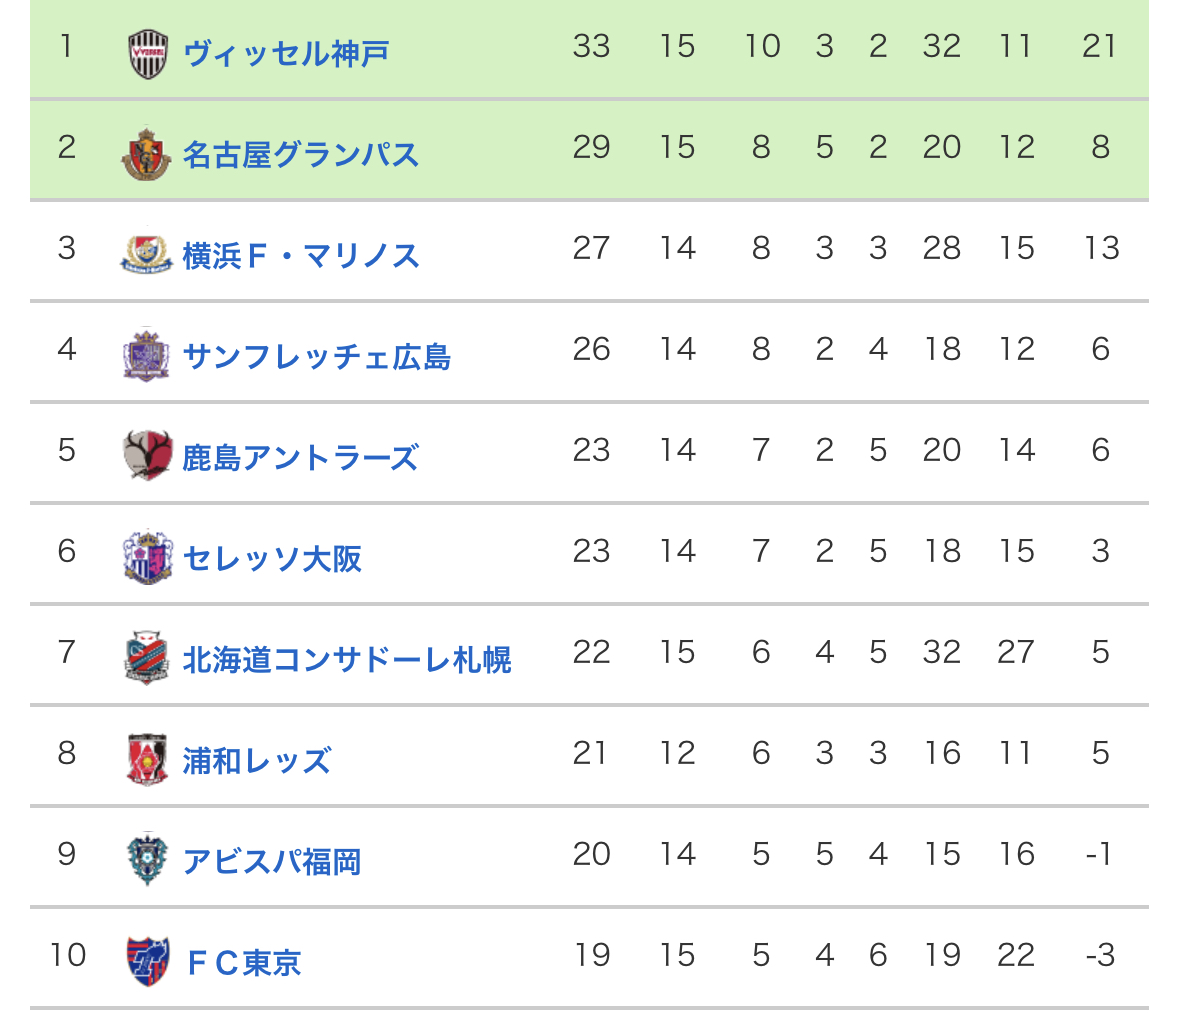Open the 北海道コンサドーレ札幌 team link
The width and height of the screenshot is (1179, 1019).
pyautogui.click(x=346, y=660)
